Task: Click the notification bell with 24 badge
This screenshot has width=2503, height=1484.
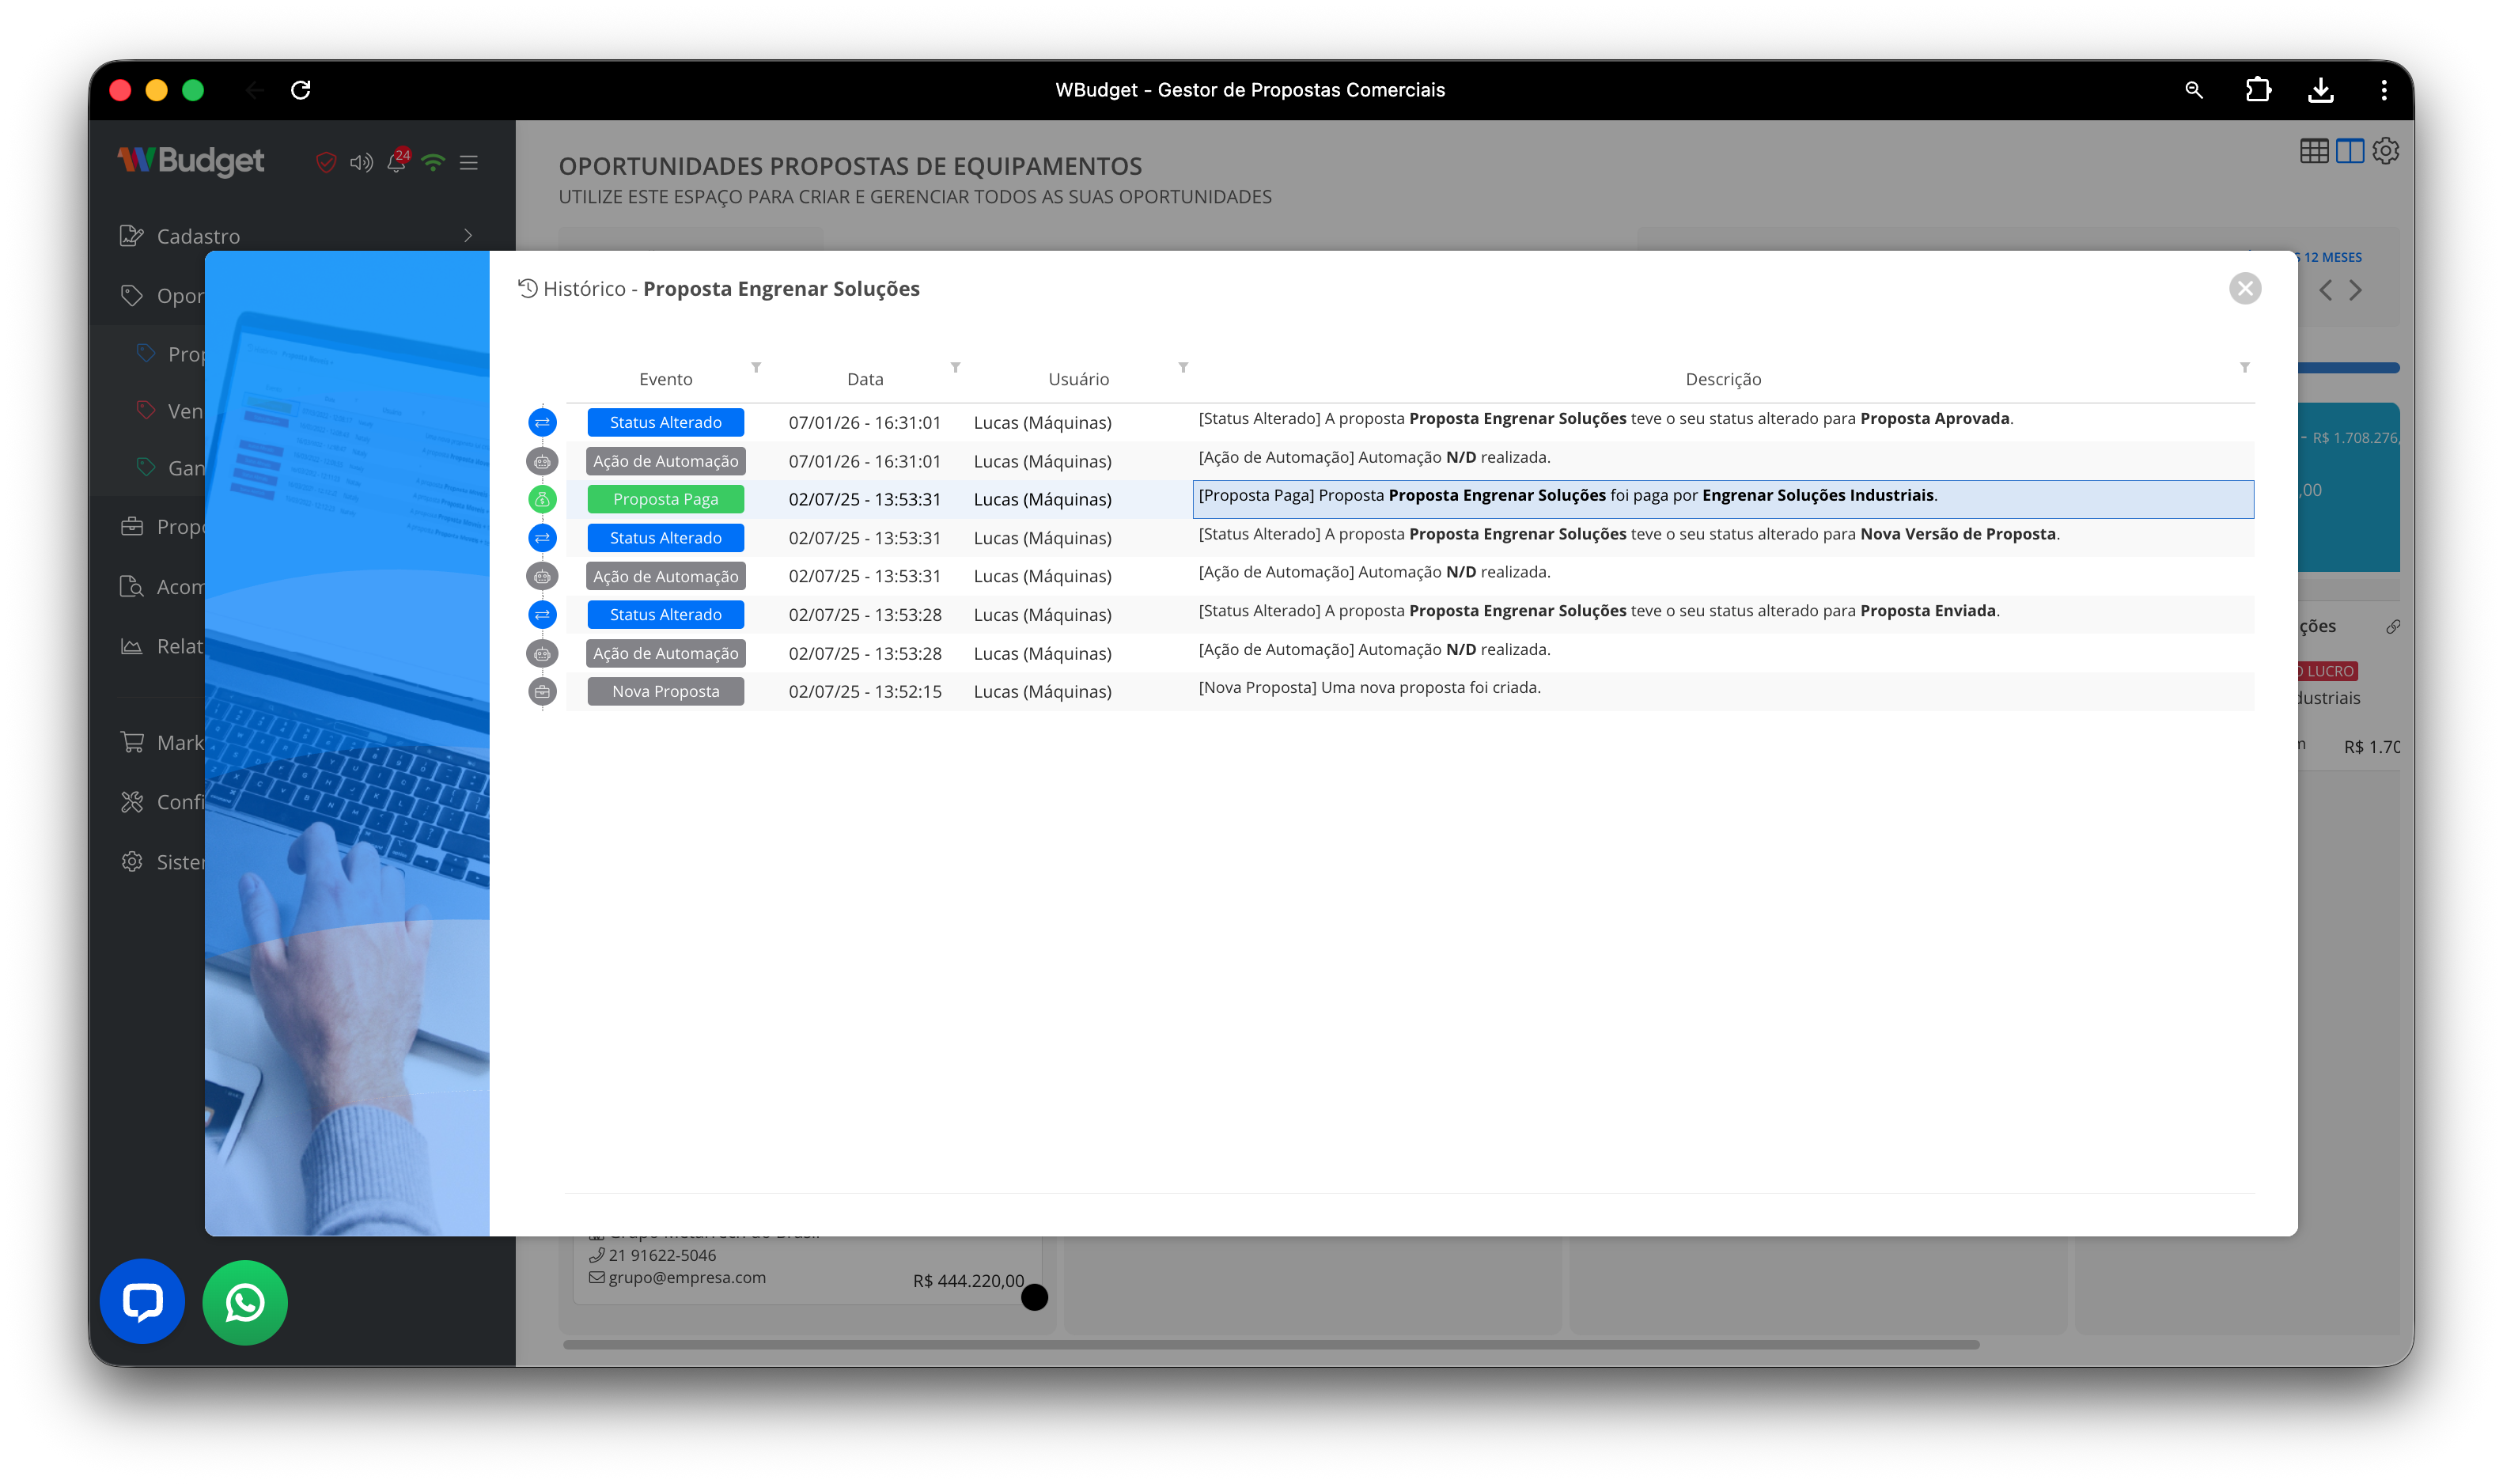Action: click(397, 162)
